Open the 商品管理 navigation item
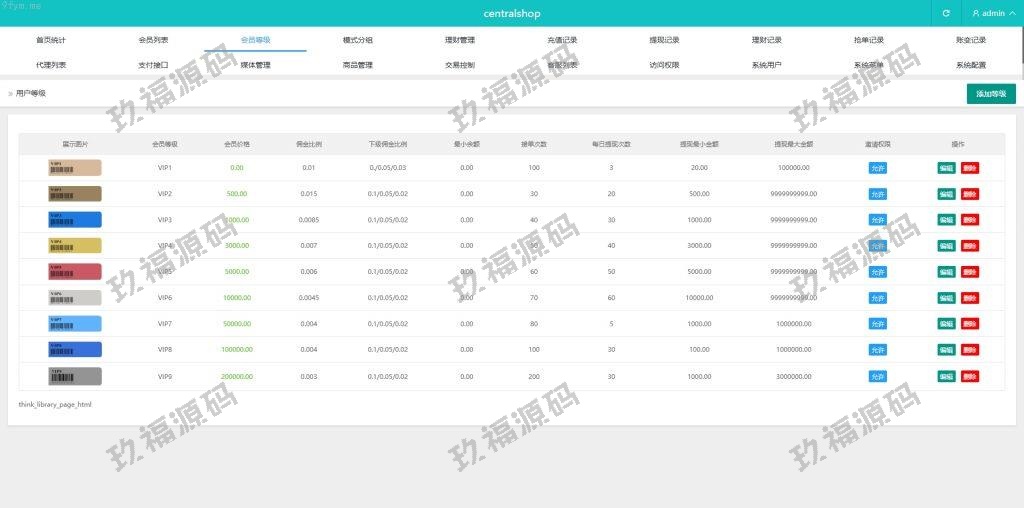The width and height of the screenshot is (1024, 508). (x=357, y=65)
